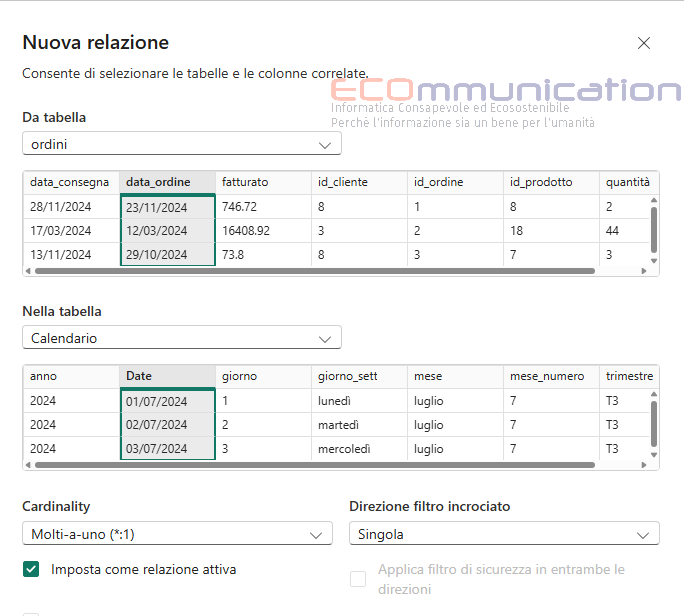
Task: Click scroll-right arrow of Calendario preview
Action: pyautogui.click(x=644, y=465)
